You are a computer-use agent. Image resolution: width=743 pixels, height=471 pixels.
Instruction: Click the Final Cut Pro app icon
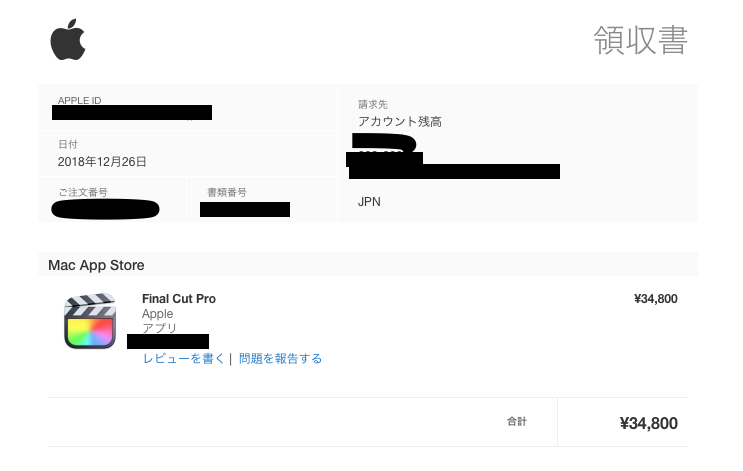coord(90,321)
